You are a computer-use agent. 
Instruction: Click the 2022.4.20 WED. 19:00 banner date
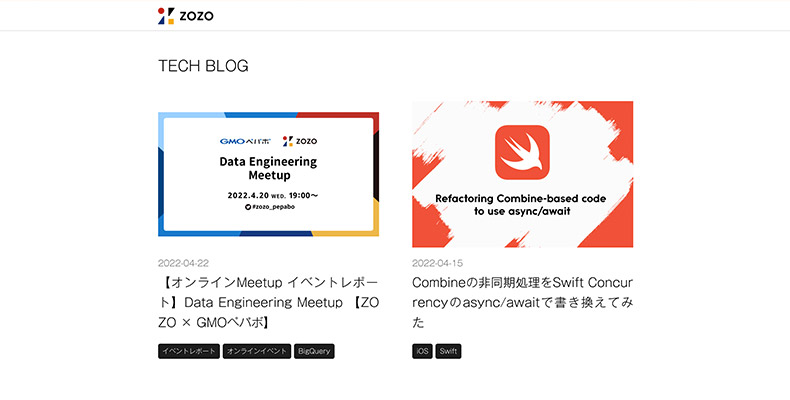coord(273,195)
